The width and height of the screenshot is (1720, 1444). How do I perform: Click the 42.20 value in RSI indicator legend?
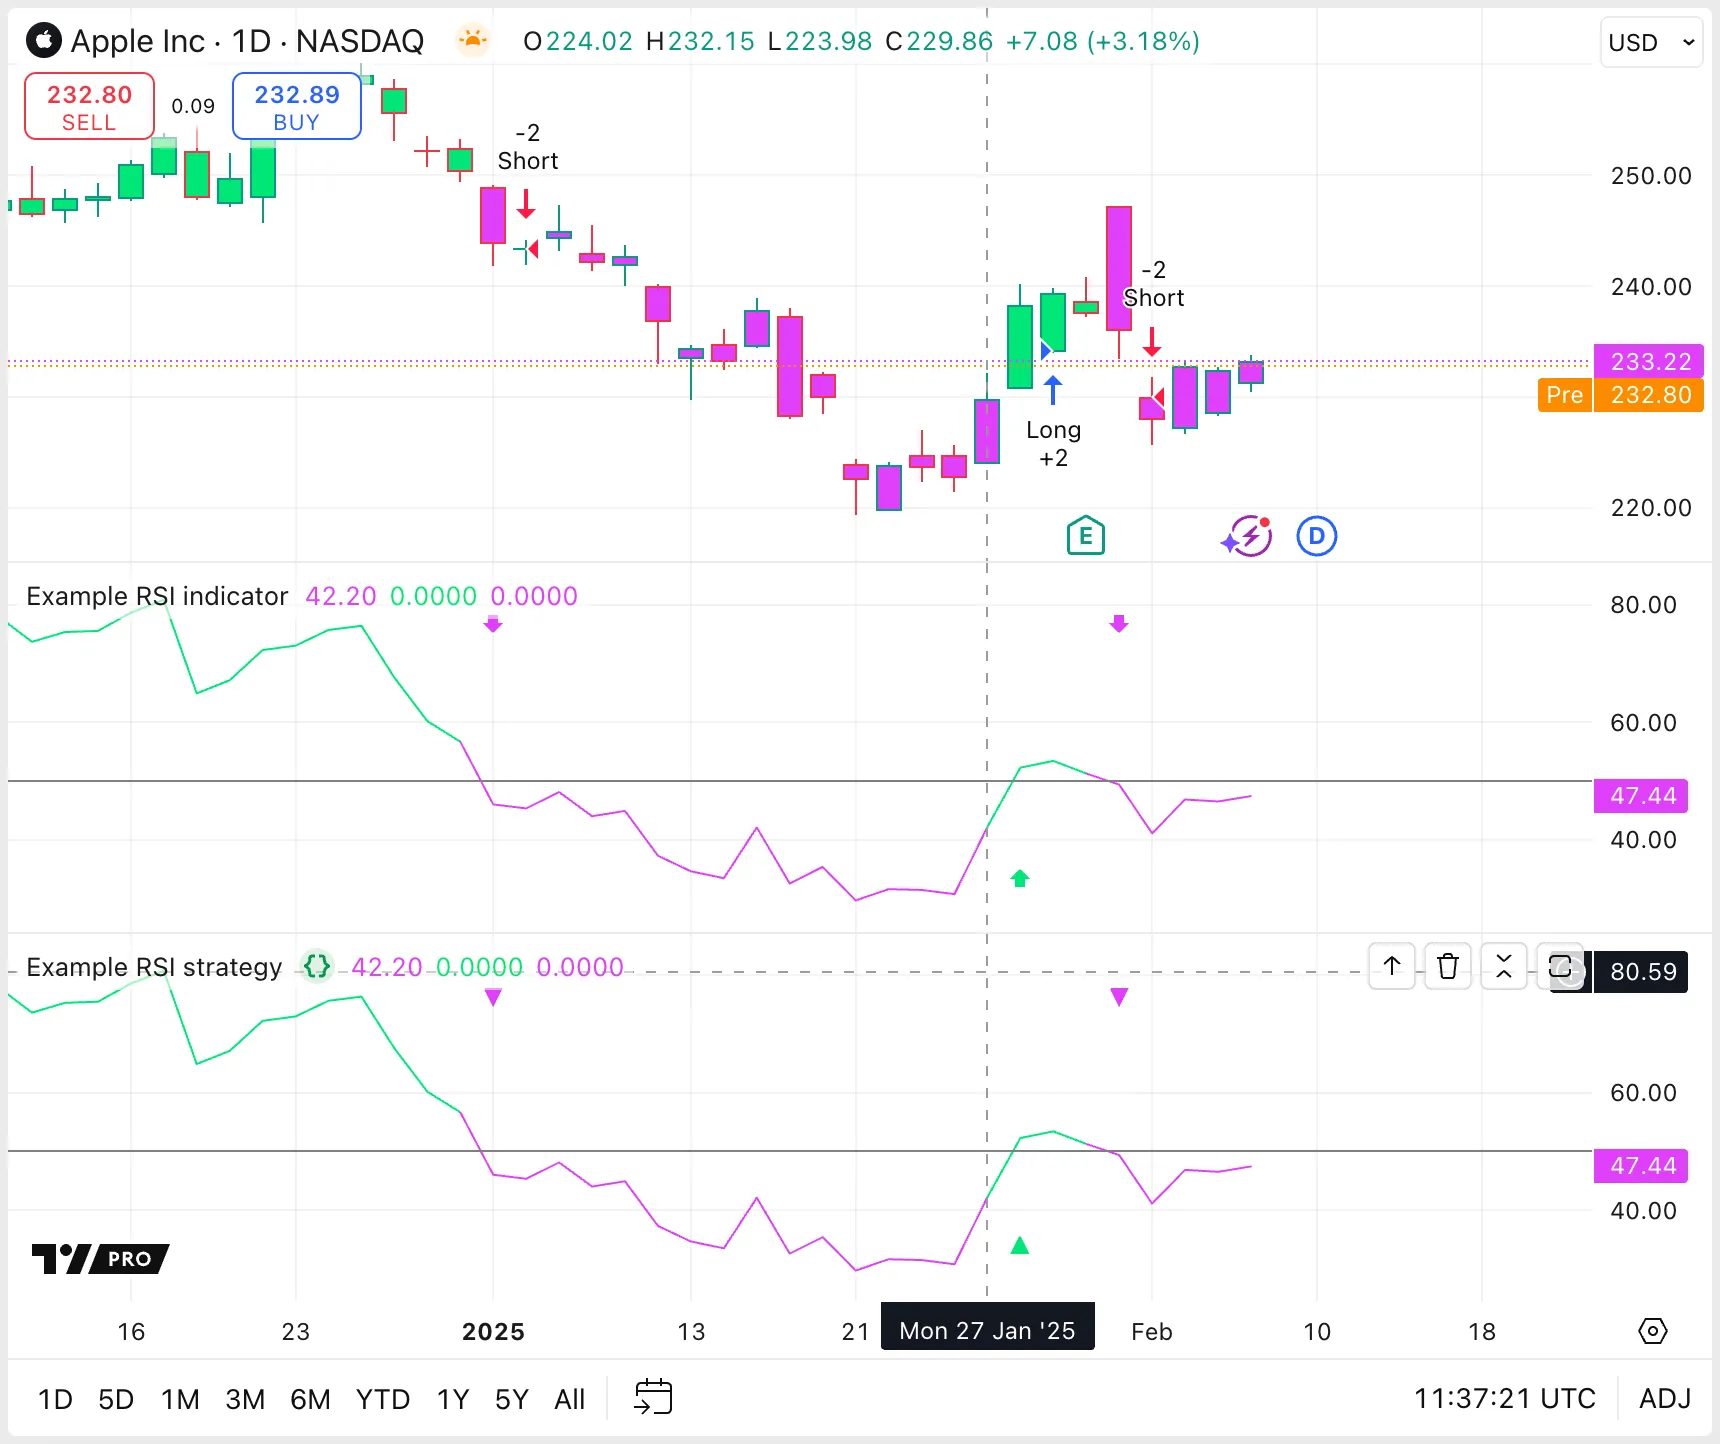pos(341,596)
